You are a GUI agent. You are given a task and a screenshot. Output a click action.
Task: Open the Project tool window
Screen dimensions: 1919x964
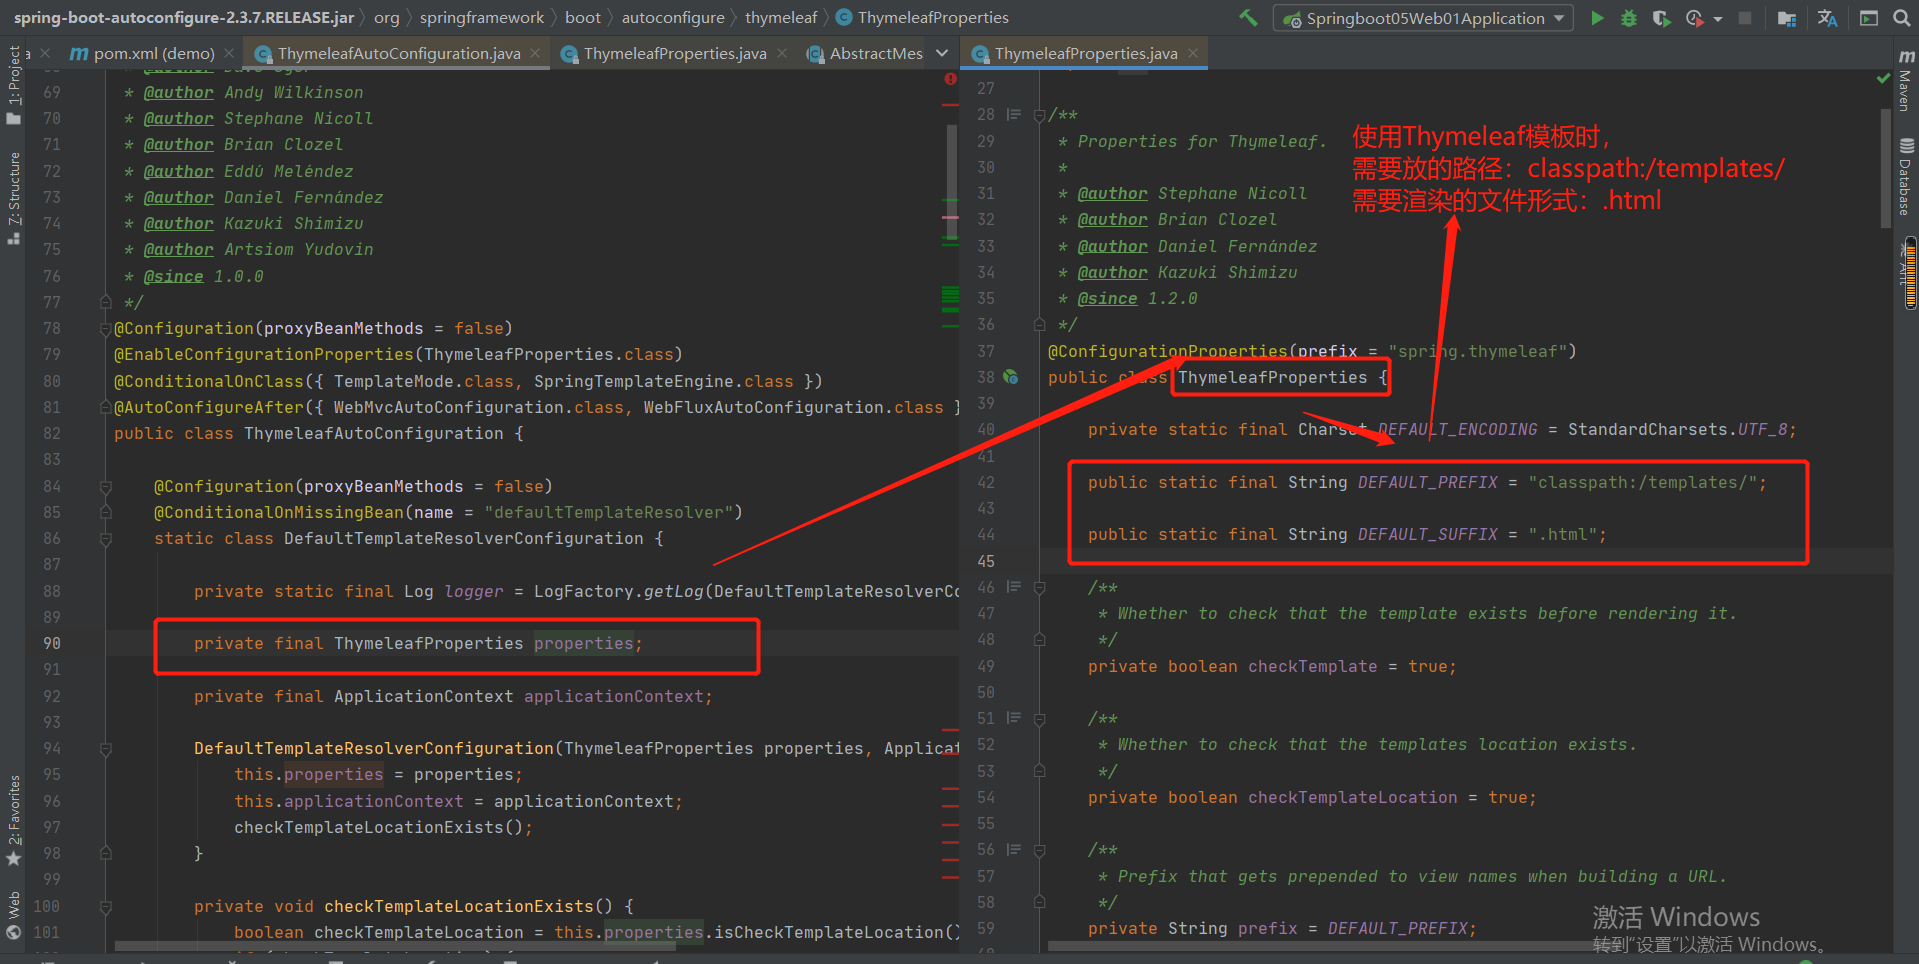13,86
